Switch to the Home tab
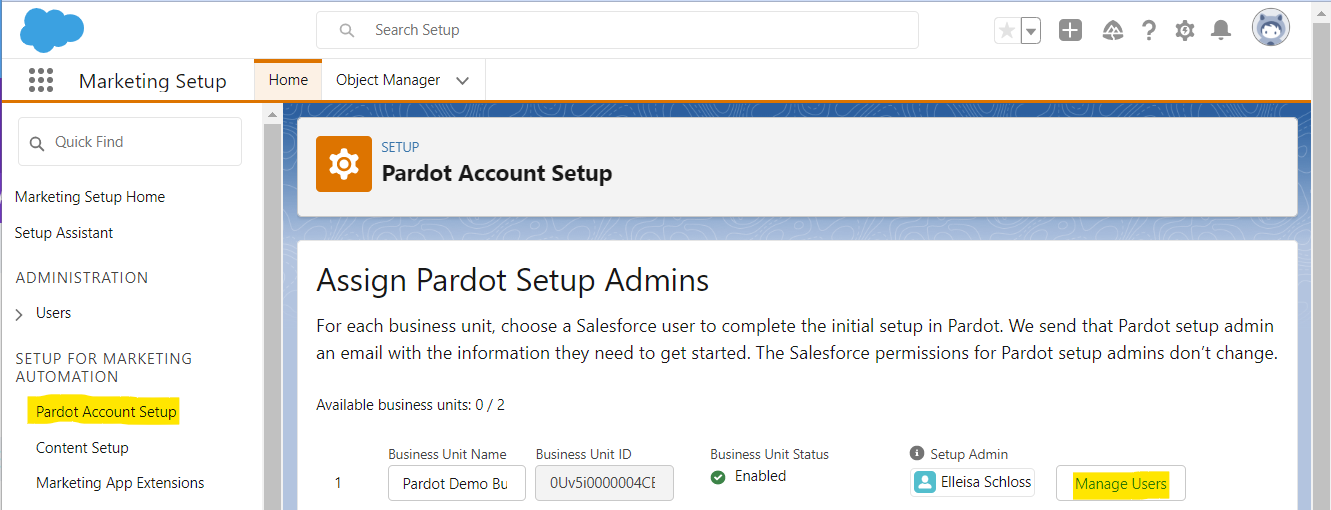The height and width of the screenshot is (510, 1331). click(x=288, y=80)
